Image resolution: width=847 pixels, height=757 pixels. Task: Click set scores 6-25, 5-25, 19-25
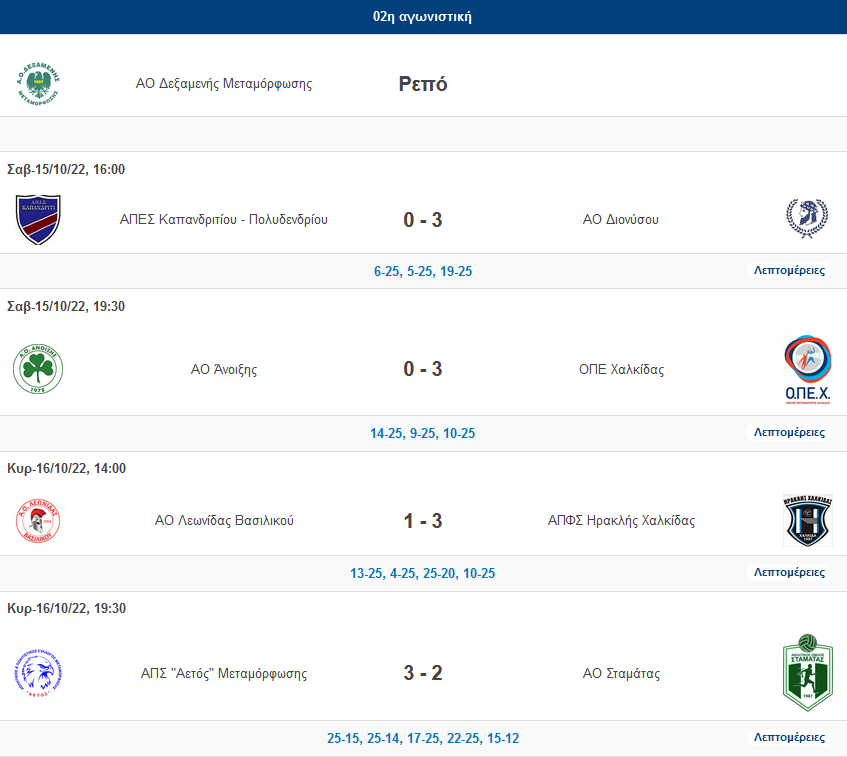[423, 271]
